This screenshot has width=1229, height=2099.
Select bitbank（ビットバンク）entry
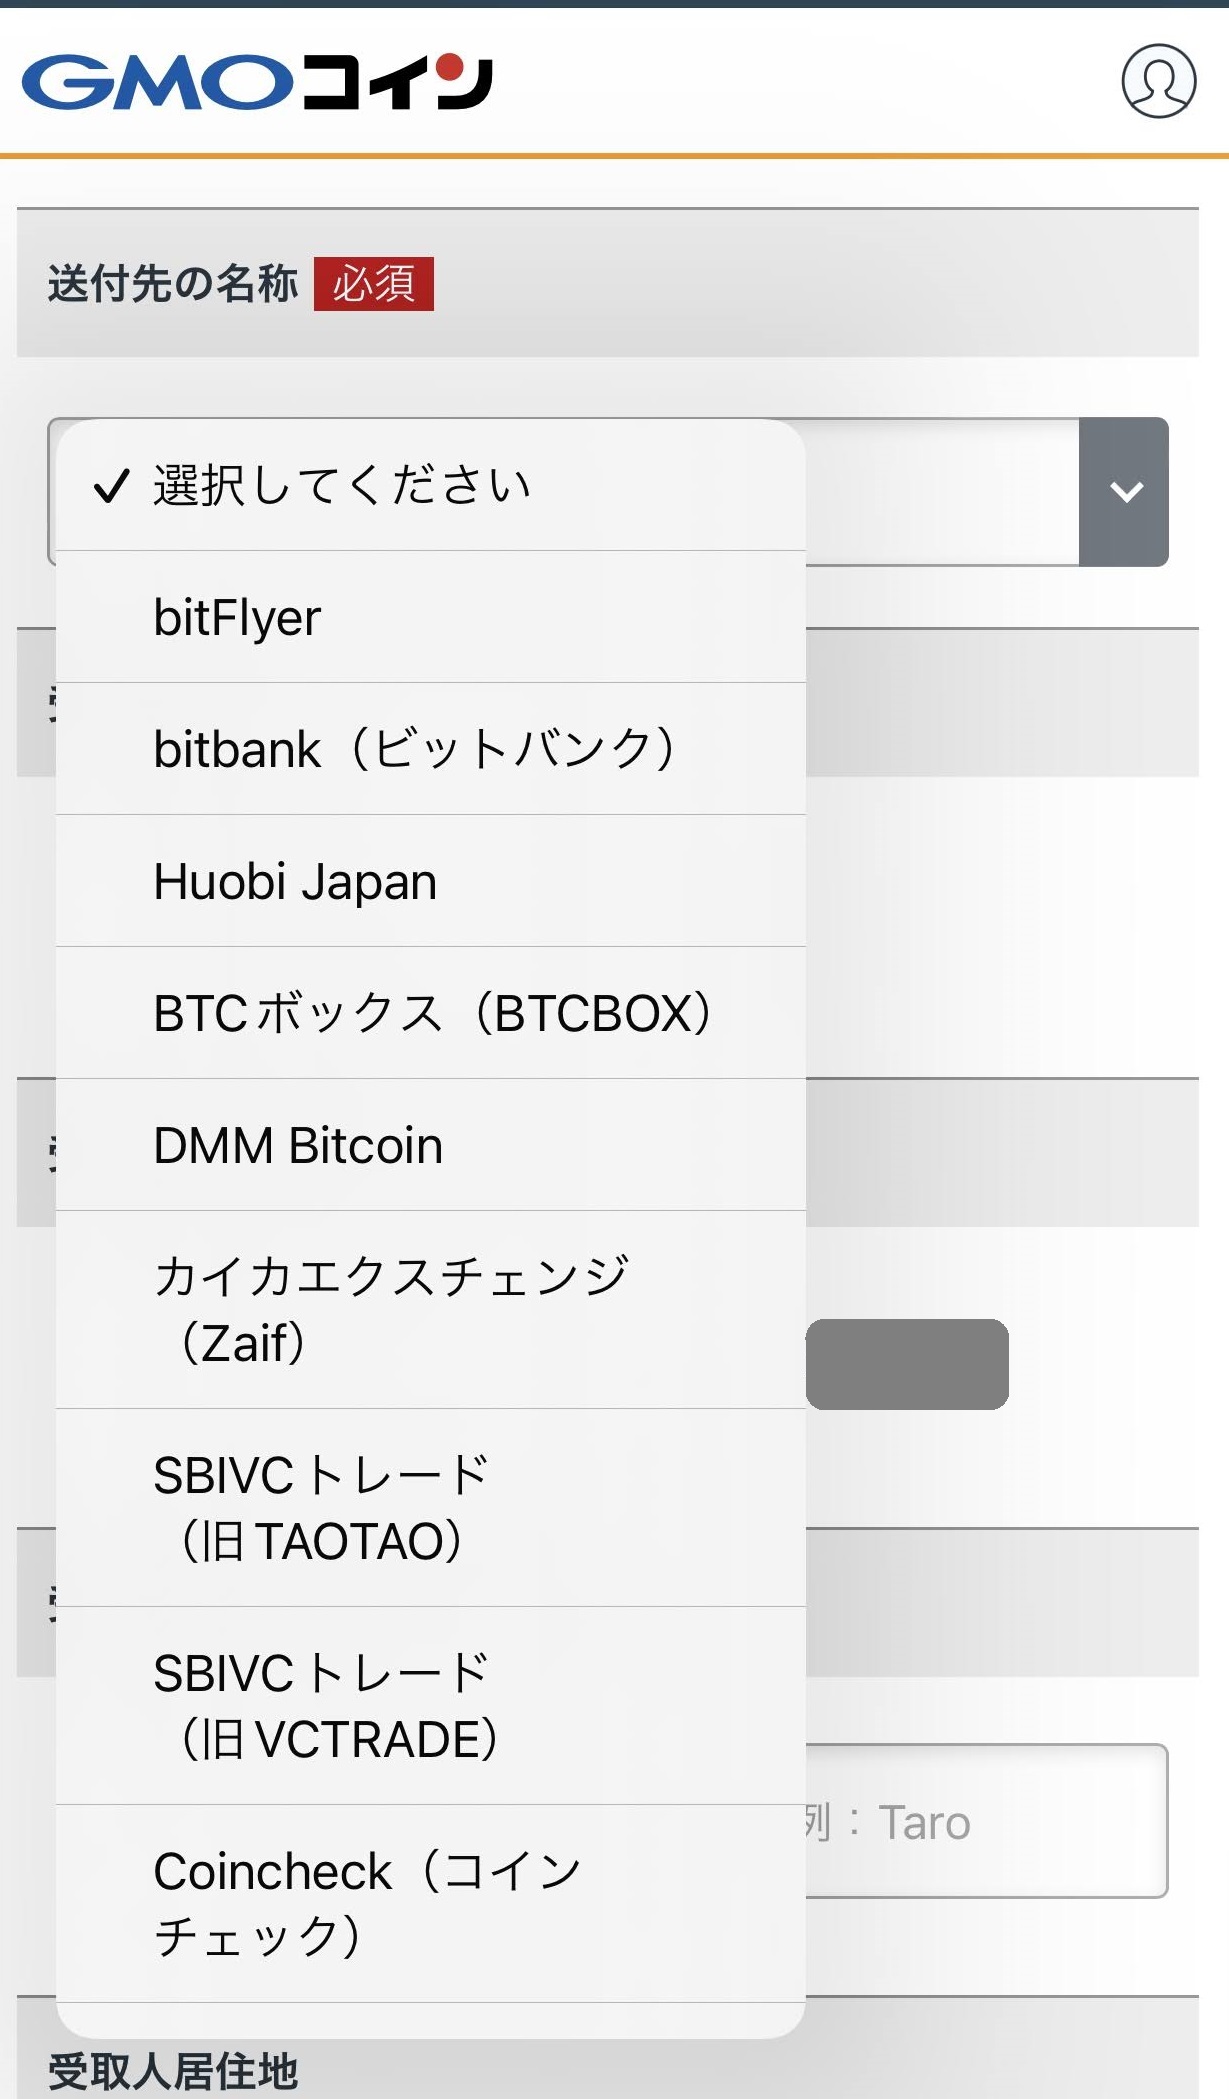point(417,750)
